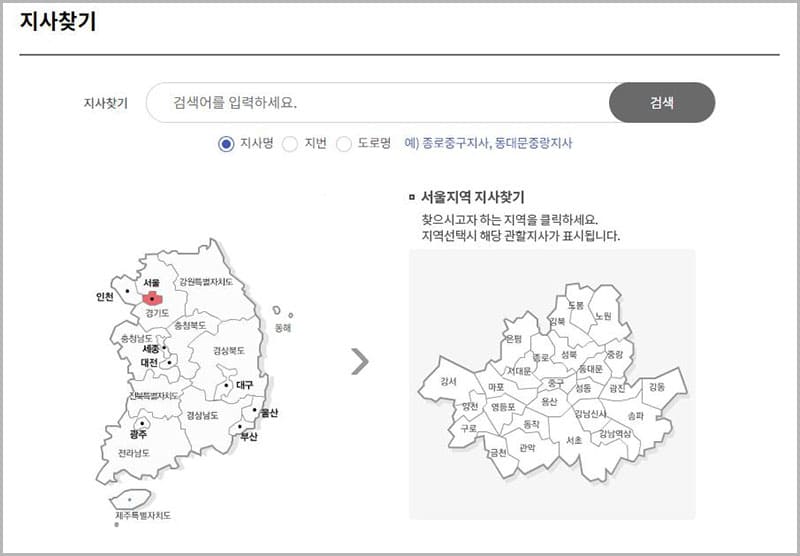The width and height of the screenshot is (800, 556).
Task: Select 제주특별자치도 island on the map
Action: 131,498
